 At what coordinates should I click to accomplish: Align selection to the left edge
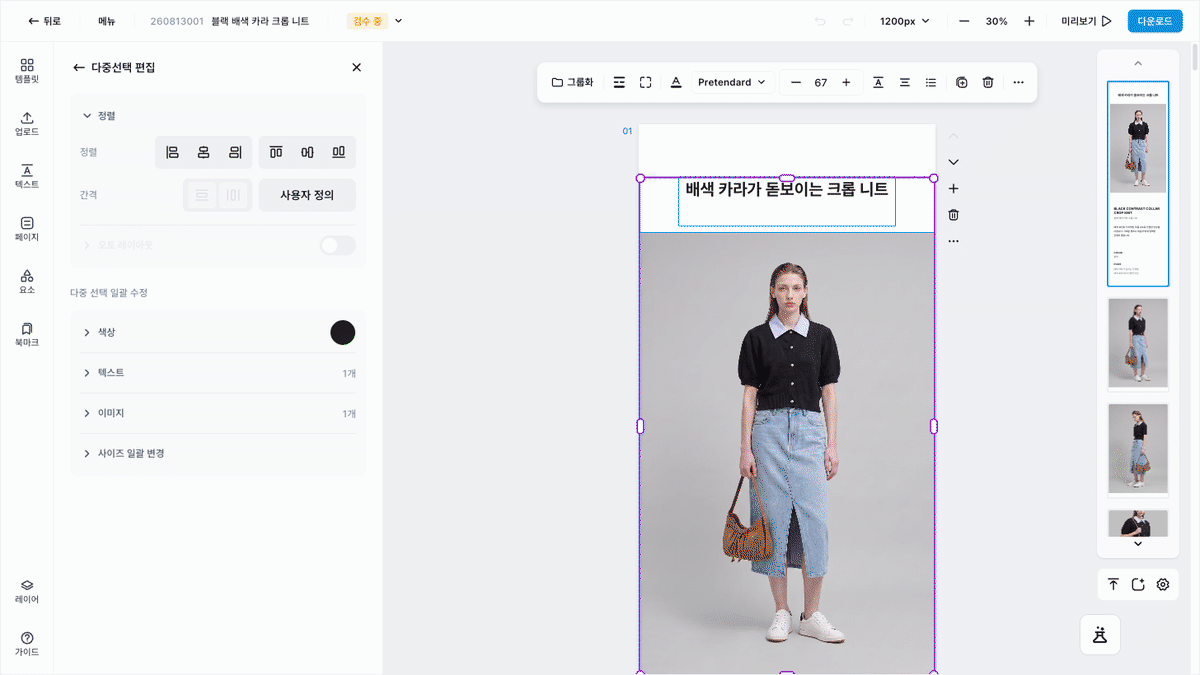[x=172, y=152]
